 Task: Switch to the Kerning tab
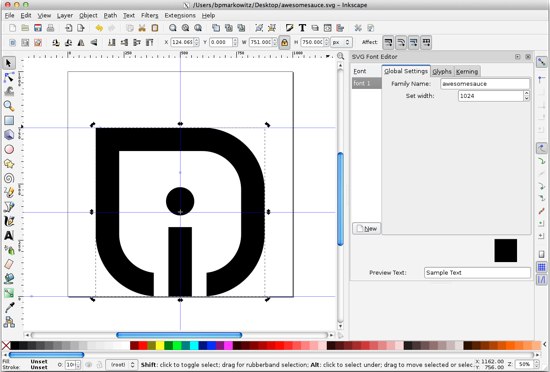[467, 72]
